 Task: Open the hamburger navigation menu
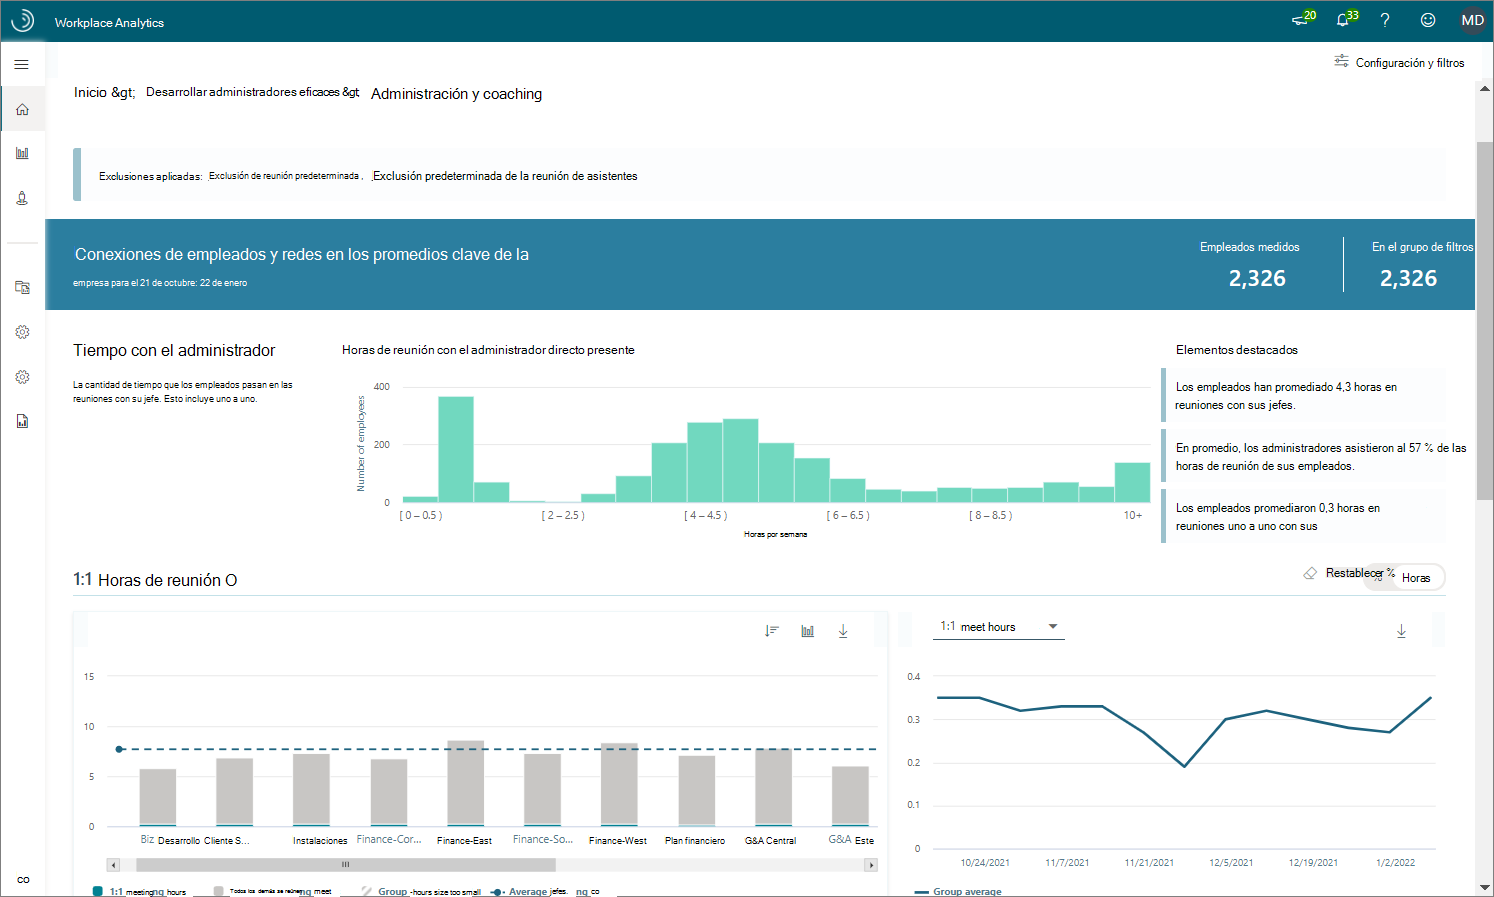point(21,64)
